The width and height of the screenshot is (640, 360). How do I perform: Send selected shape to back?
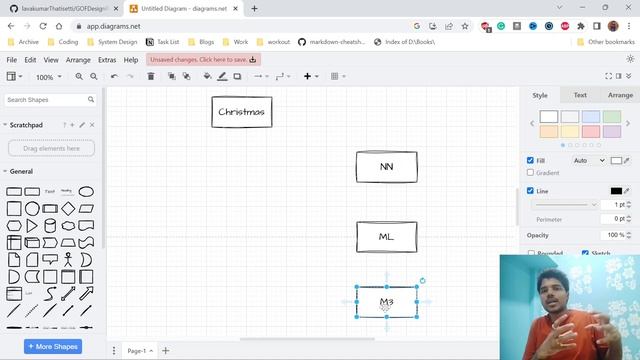click(x=187, y=76)
